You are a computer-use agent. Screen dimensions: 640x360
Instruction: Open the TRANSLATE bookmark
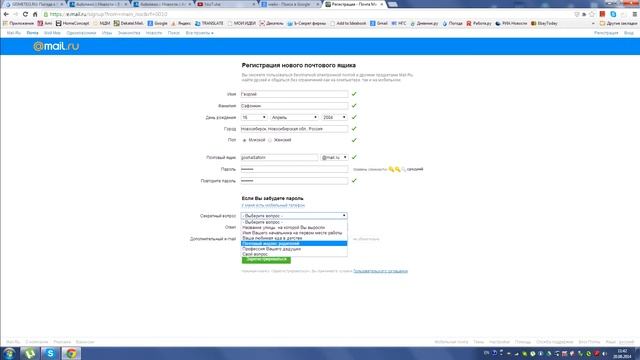(x=209, y=24)
